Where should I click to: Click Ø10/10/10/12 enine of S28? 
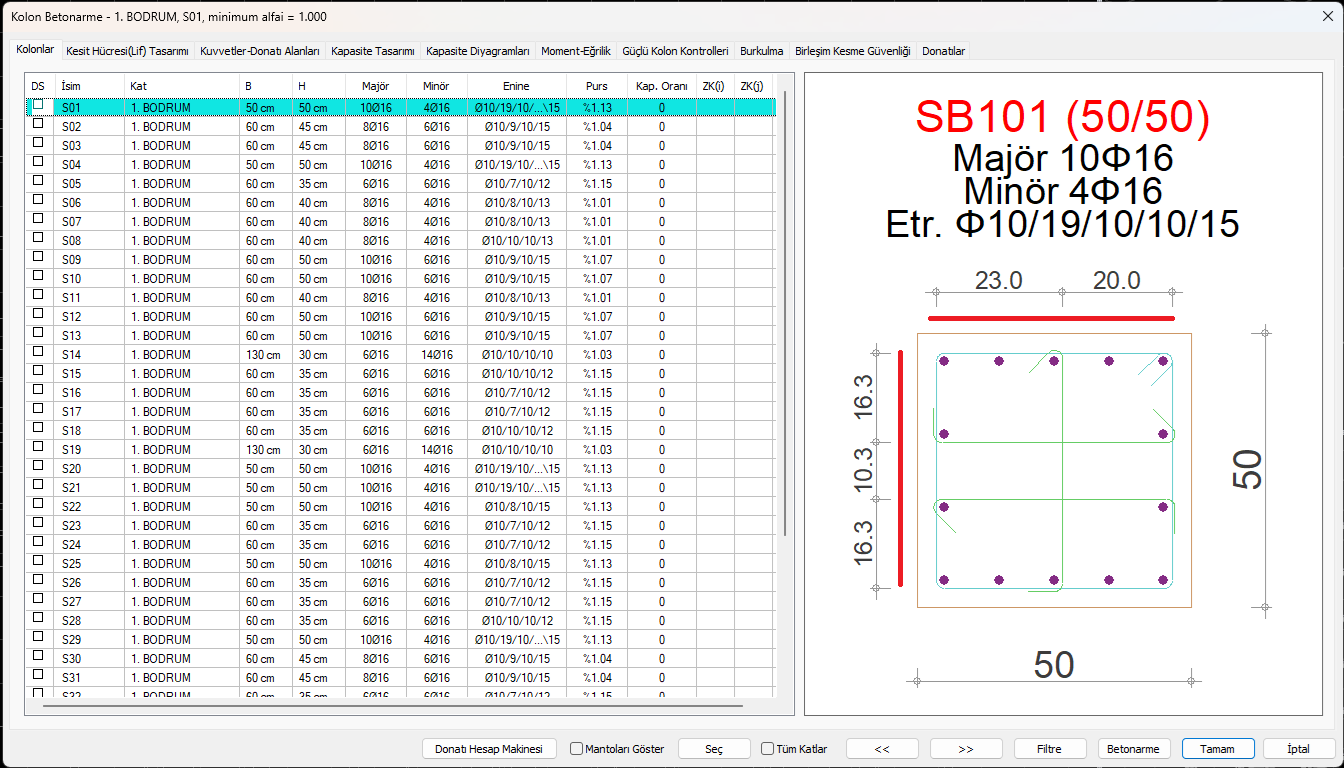tap(517, 620)
